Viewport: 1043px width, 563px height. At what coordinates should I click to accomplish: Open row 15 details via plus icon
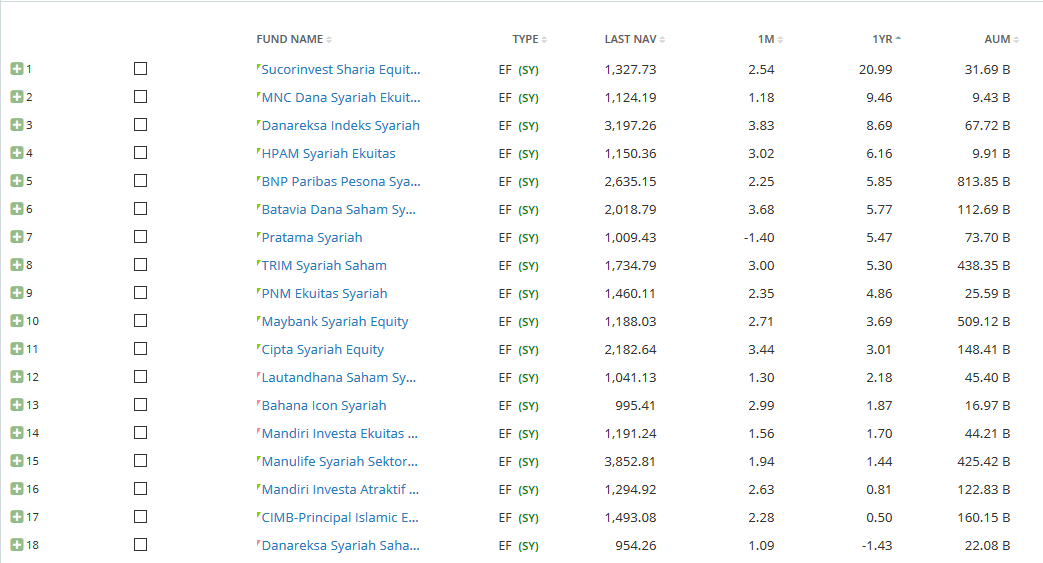coord(17,461)
